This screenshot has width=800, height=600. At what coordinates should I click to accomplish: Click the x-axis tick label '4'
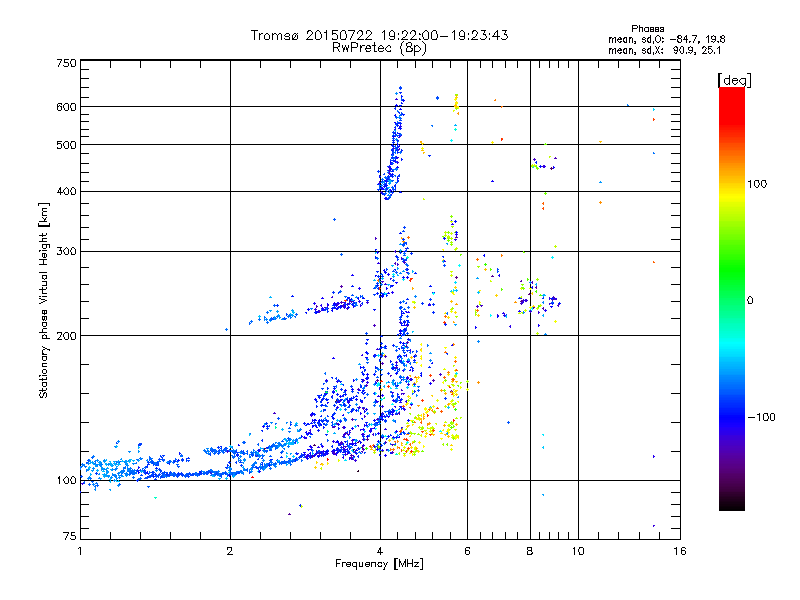[x=380, y=551]
